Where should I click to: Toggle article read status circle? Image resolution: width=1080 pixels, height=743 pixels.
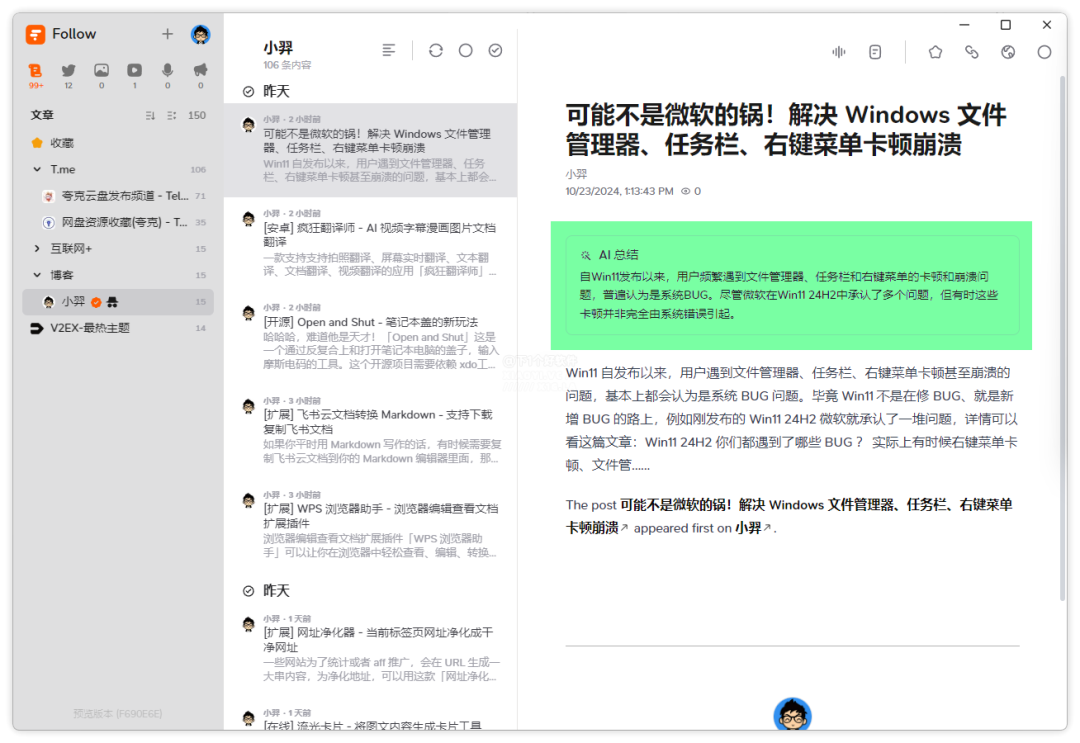[x=1044, y=52]
